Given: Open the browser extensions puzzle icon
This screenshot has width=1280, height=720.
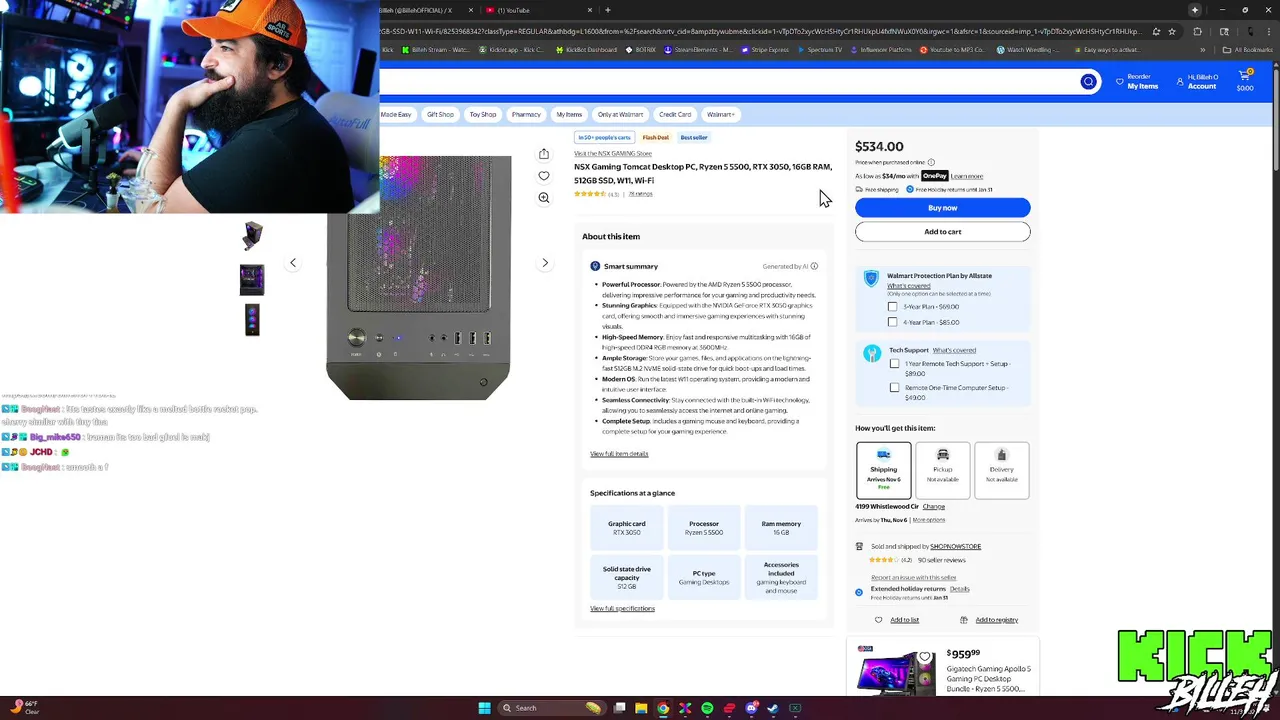Looking at the screenshot, I should click(x=1198, y=31).
